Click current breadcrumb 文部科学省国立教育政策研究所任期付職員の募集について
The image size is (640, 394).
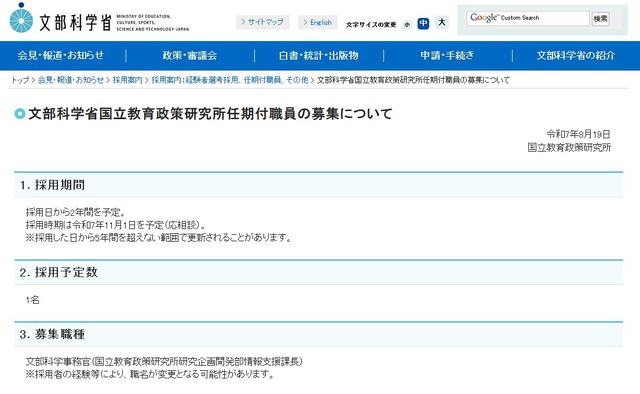[413, 80]
